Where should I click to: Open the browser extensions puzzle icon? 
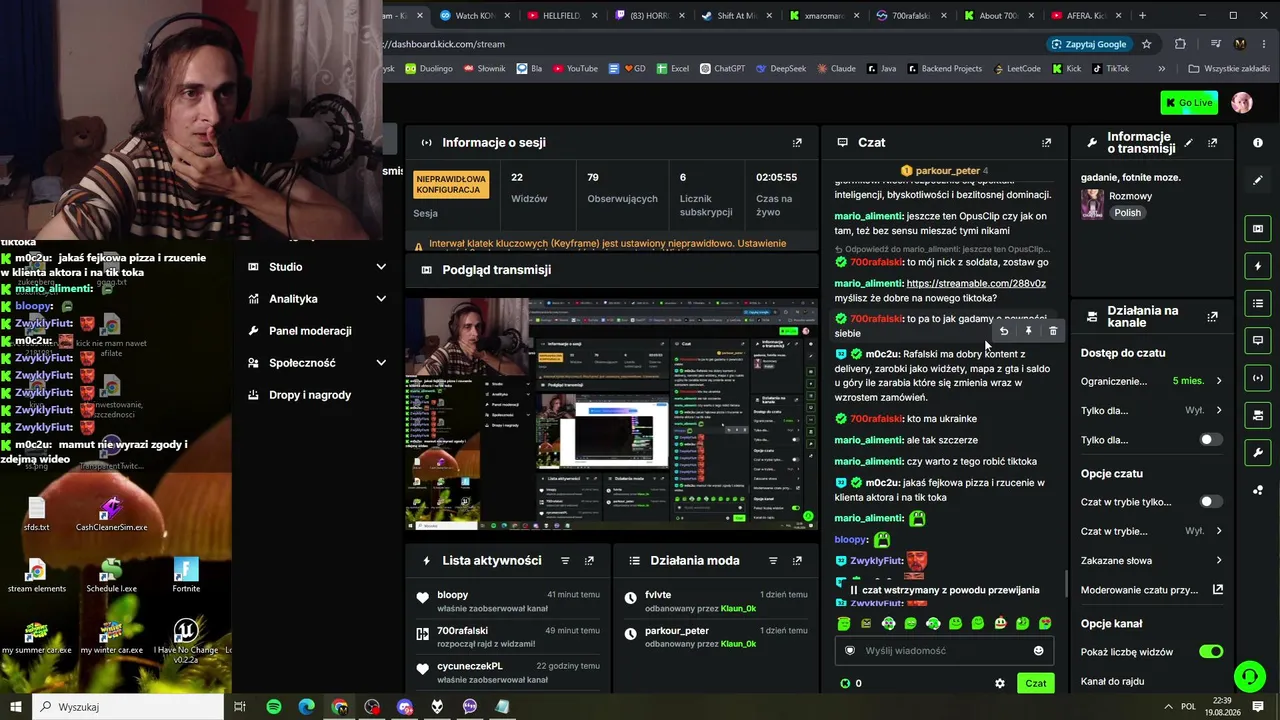[1180, 44]
